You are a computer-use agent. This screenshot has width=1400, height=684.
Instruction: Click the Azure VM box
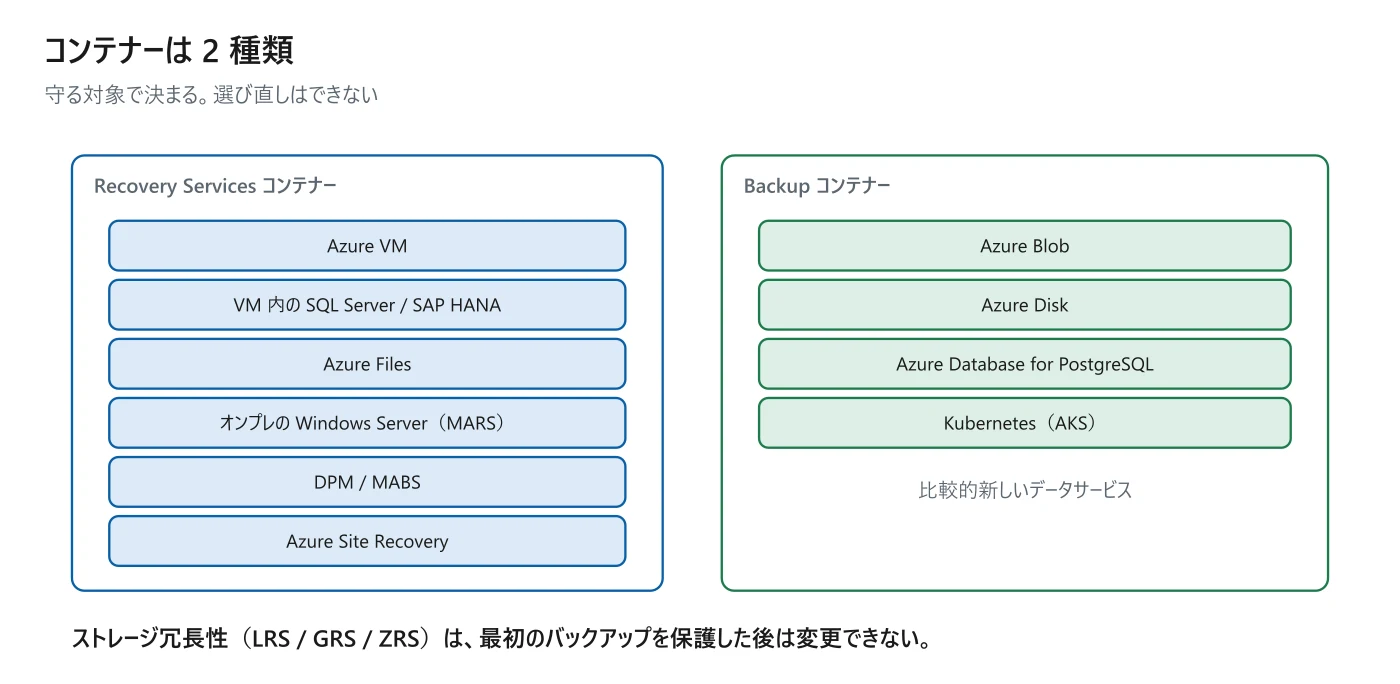coord(367,246)
